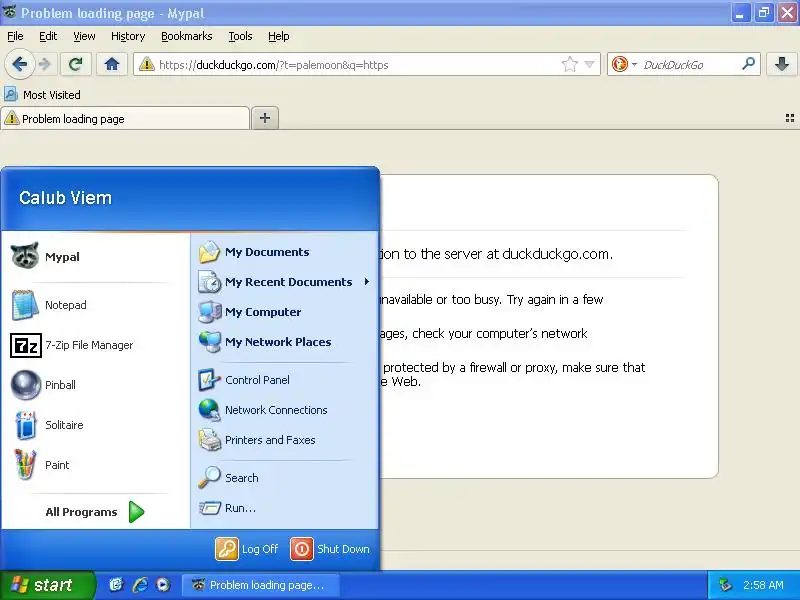Open Network Connections

pos(284,410)
